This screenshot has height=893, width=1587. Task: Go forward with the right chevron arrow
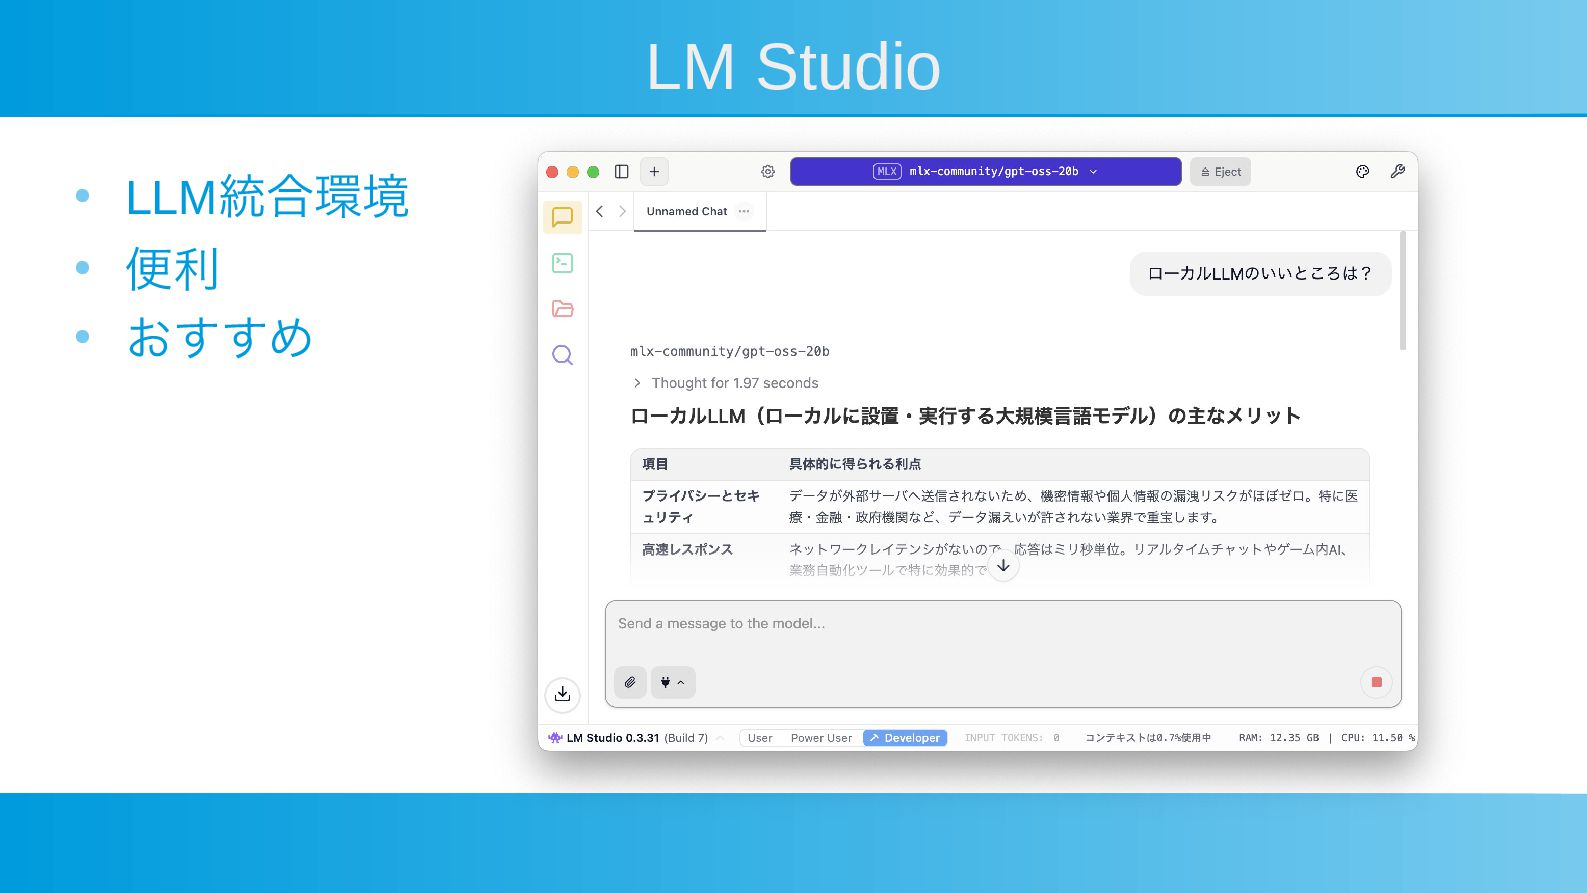[622, 211]
